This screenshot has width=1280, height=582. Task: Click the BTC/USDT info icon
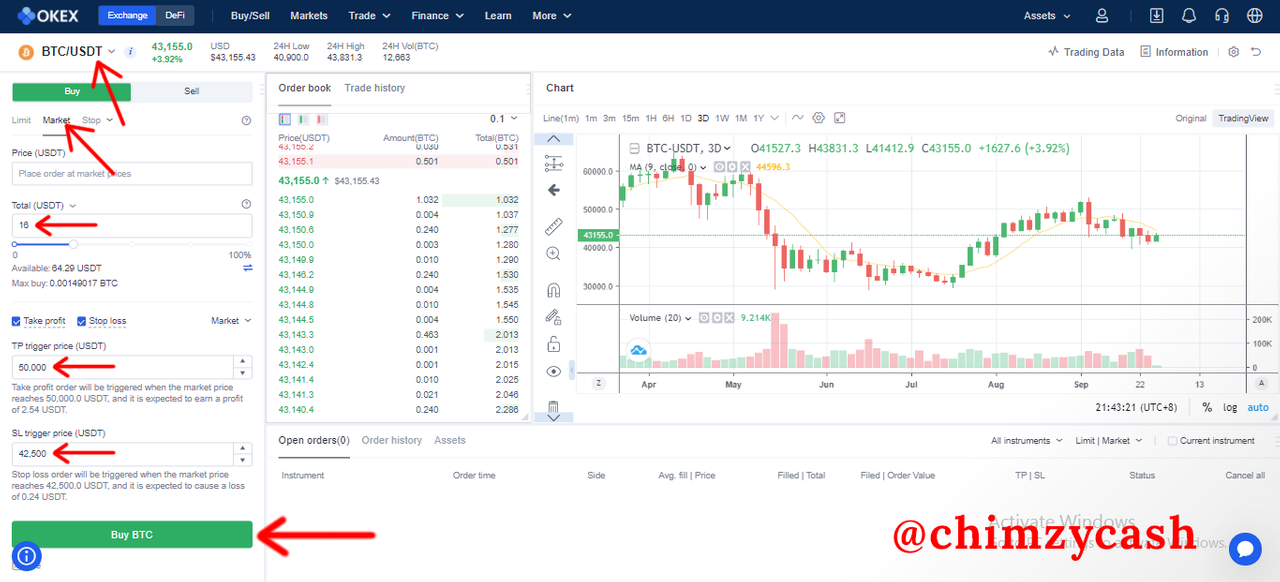pos(130,51)
